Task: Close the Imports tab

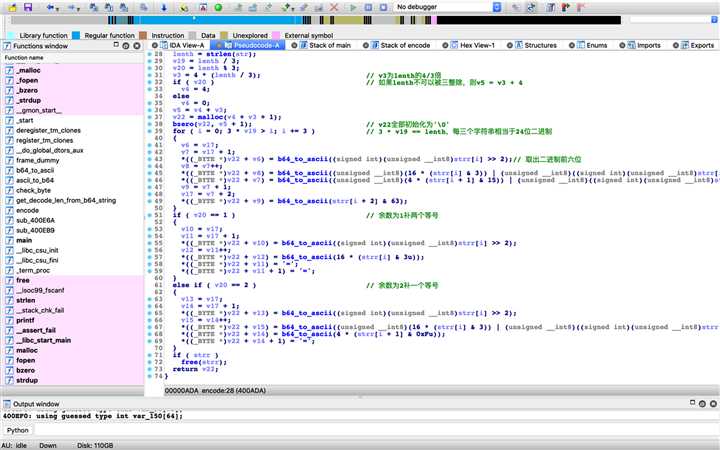Action: click(x=622, y=45)
